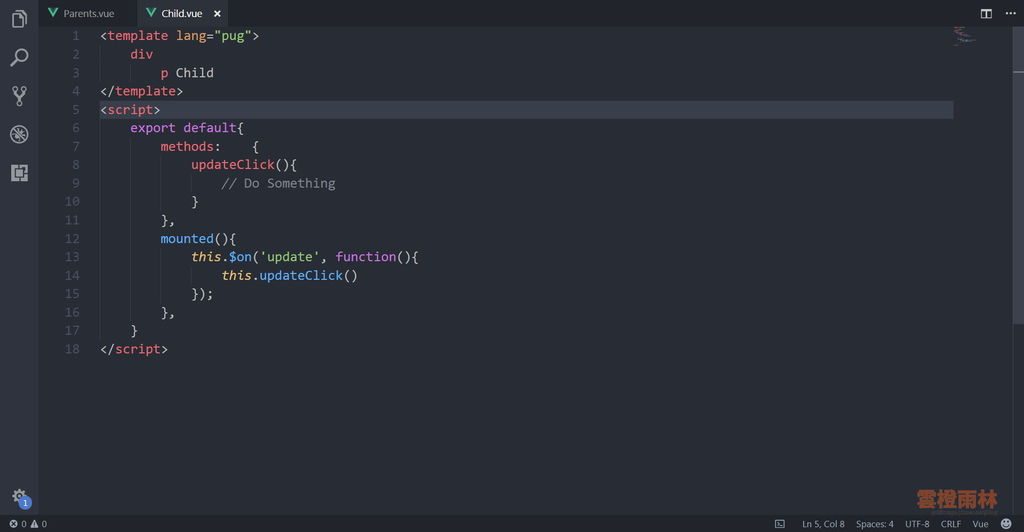Click the closing "</script>" tag
Image resolution: width=1024 pixels, height=532 pixels.
point(134,349)
